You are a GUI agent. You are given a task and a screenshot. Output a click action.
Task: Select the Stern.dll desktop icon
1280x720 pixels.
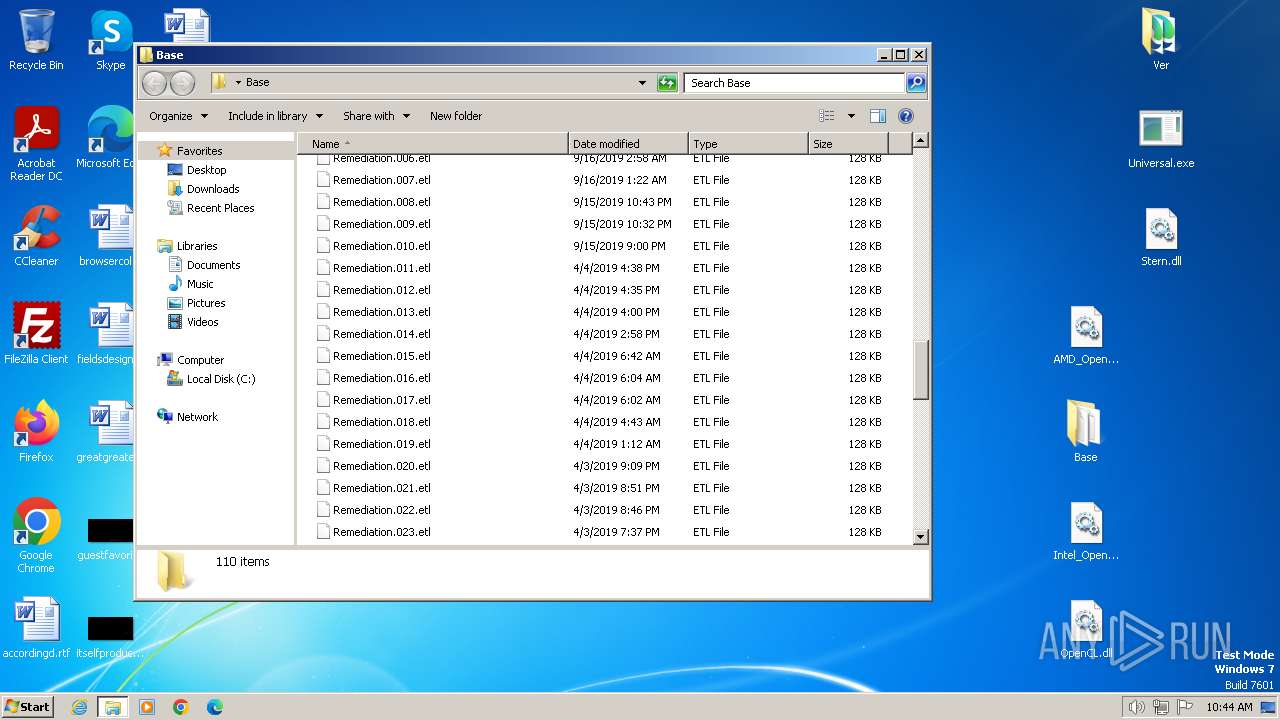1161,237
